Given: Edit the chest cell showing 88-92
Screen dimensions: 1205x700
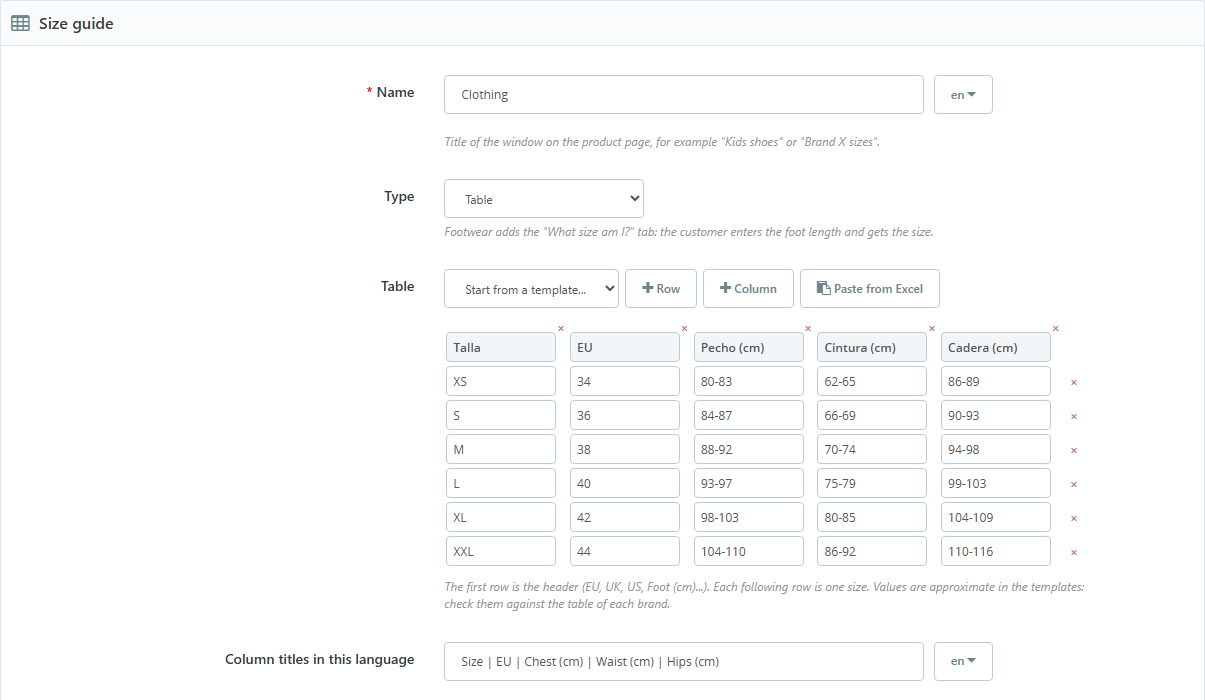Looking at the screenshot, I should 749,449.
